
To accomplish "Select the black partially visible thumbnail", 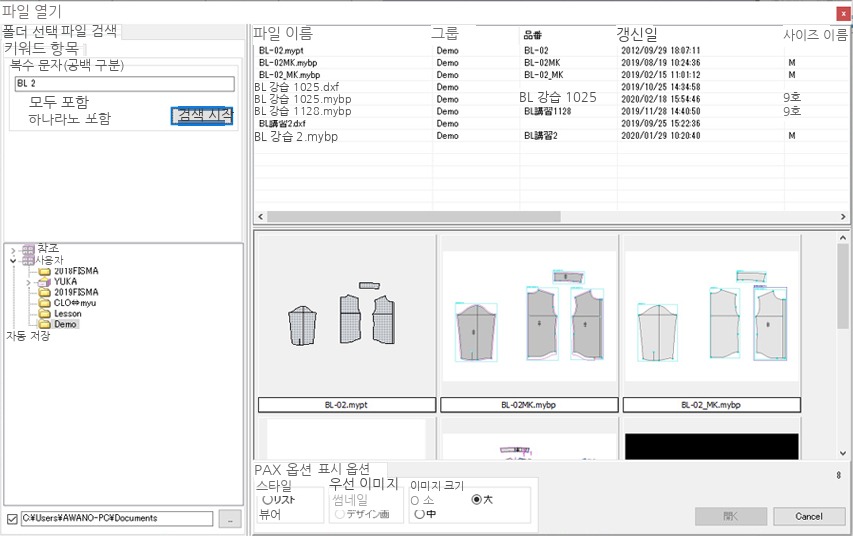I will [x=712, y=446].
